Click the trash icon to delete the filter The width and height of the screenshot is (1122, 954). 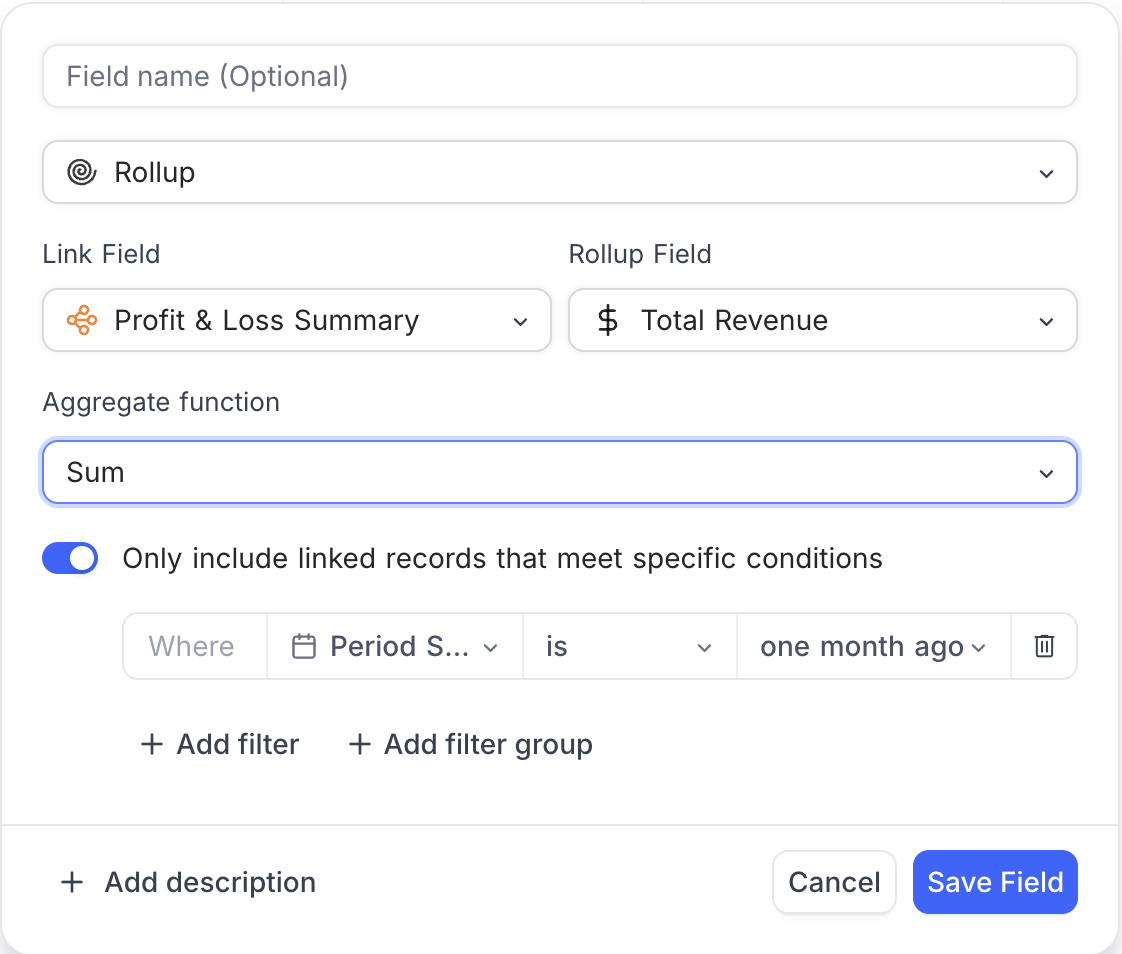(1044, 647)
